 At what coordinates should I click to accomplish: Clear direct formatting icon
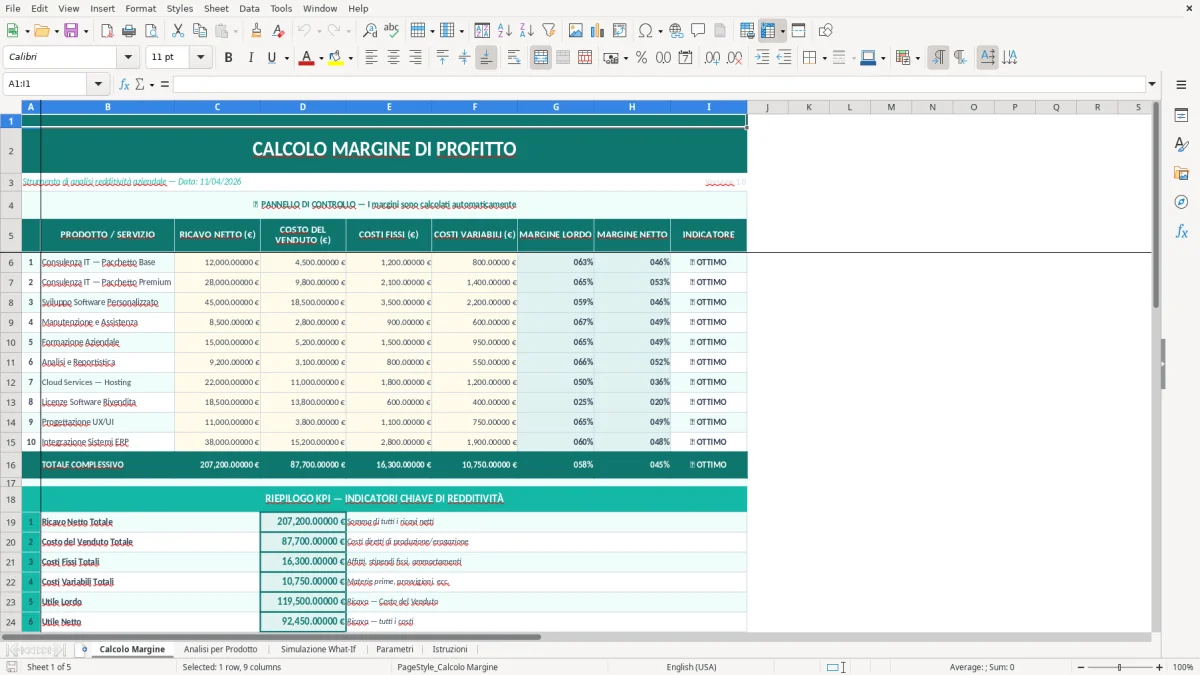[x=278, y=31]
